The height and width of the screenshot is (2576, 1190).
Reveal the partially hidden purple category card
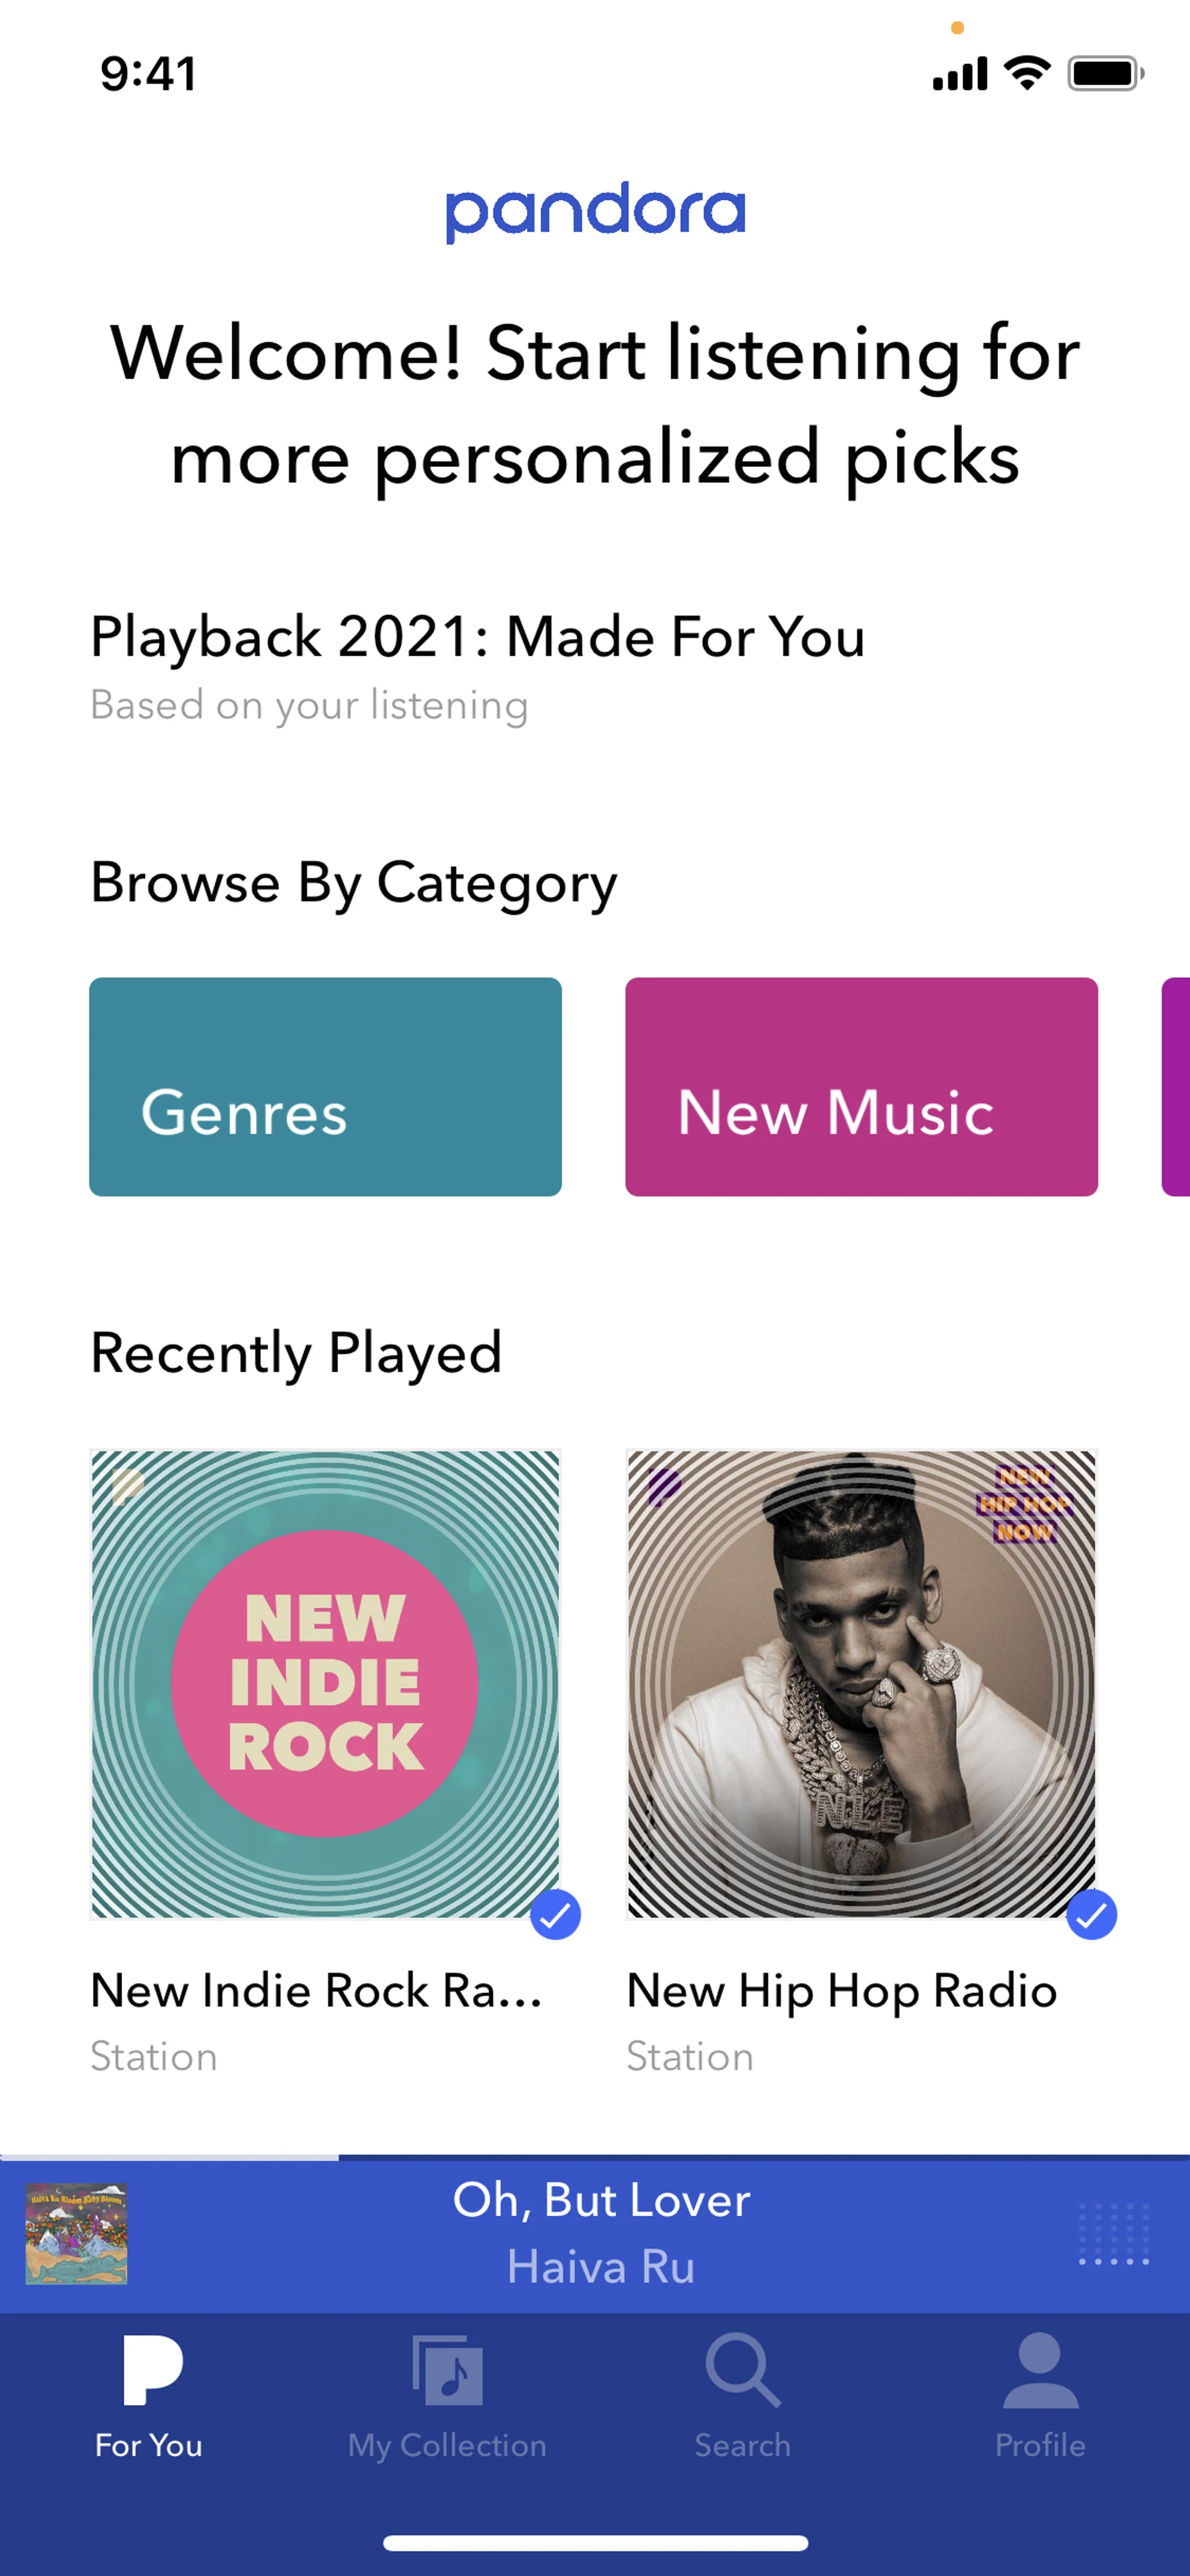point(1176,1086)
